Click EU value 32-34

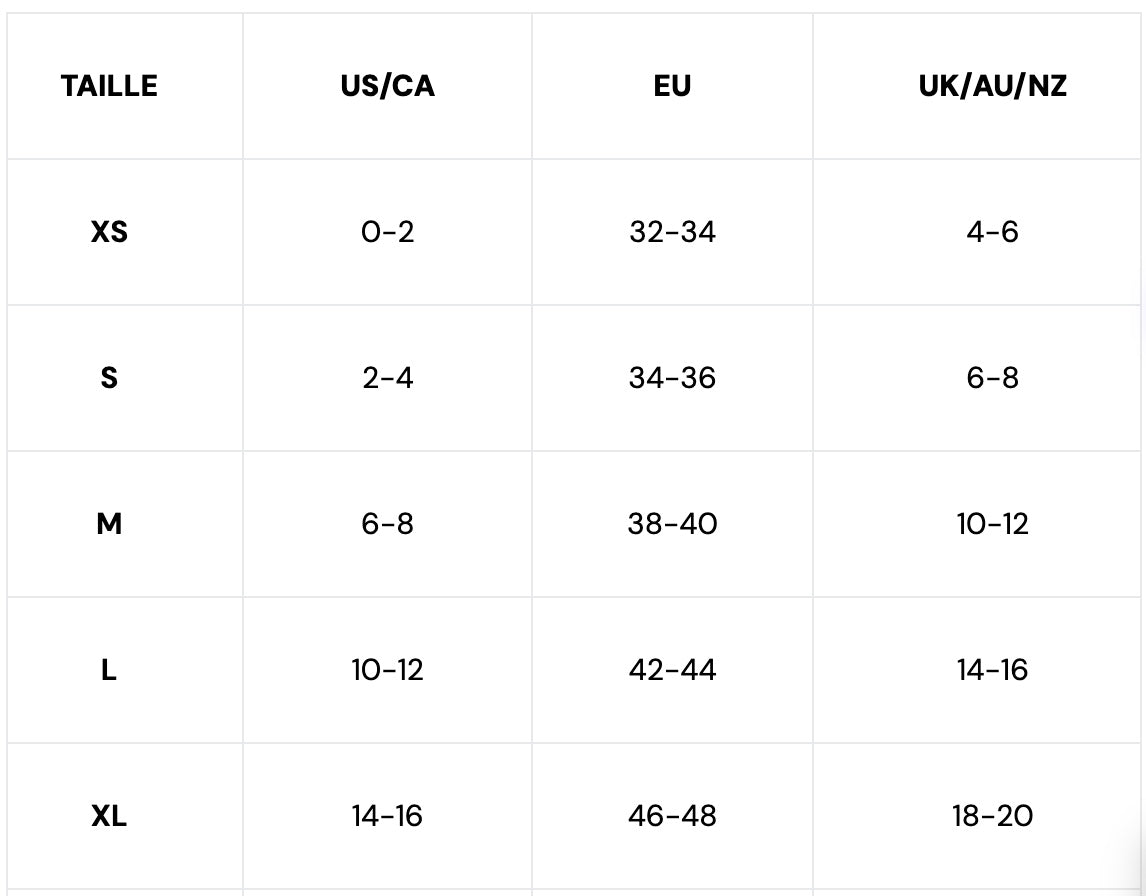point(672,232)
